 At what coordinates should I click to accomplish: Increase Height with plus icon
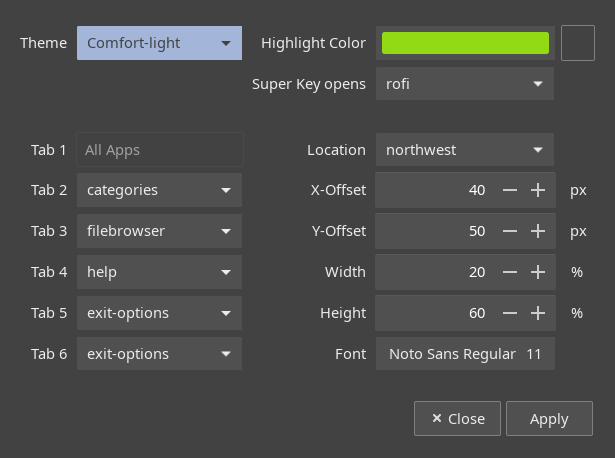pyautogui.click(x=538, y=313)
